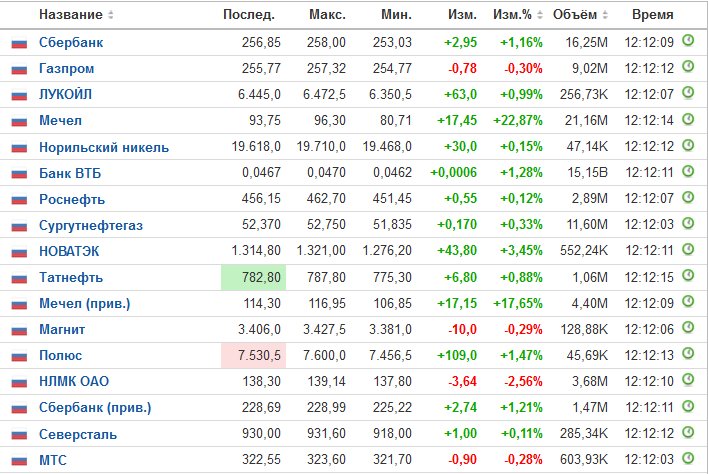708x474 pixels.
Task: Open the НЛМК ОАО stock link
Action: coord(74,381)
